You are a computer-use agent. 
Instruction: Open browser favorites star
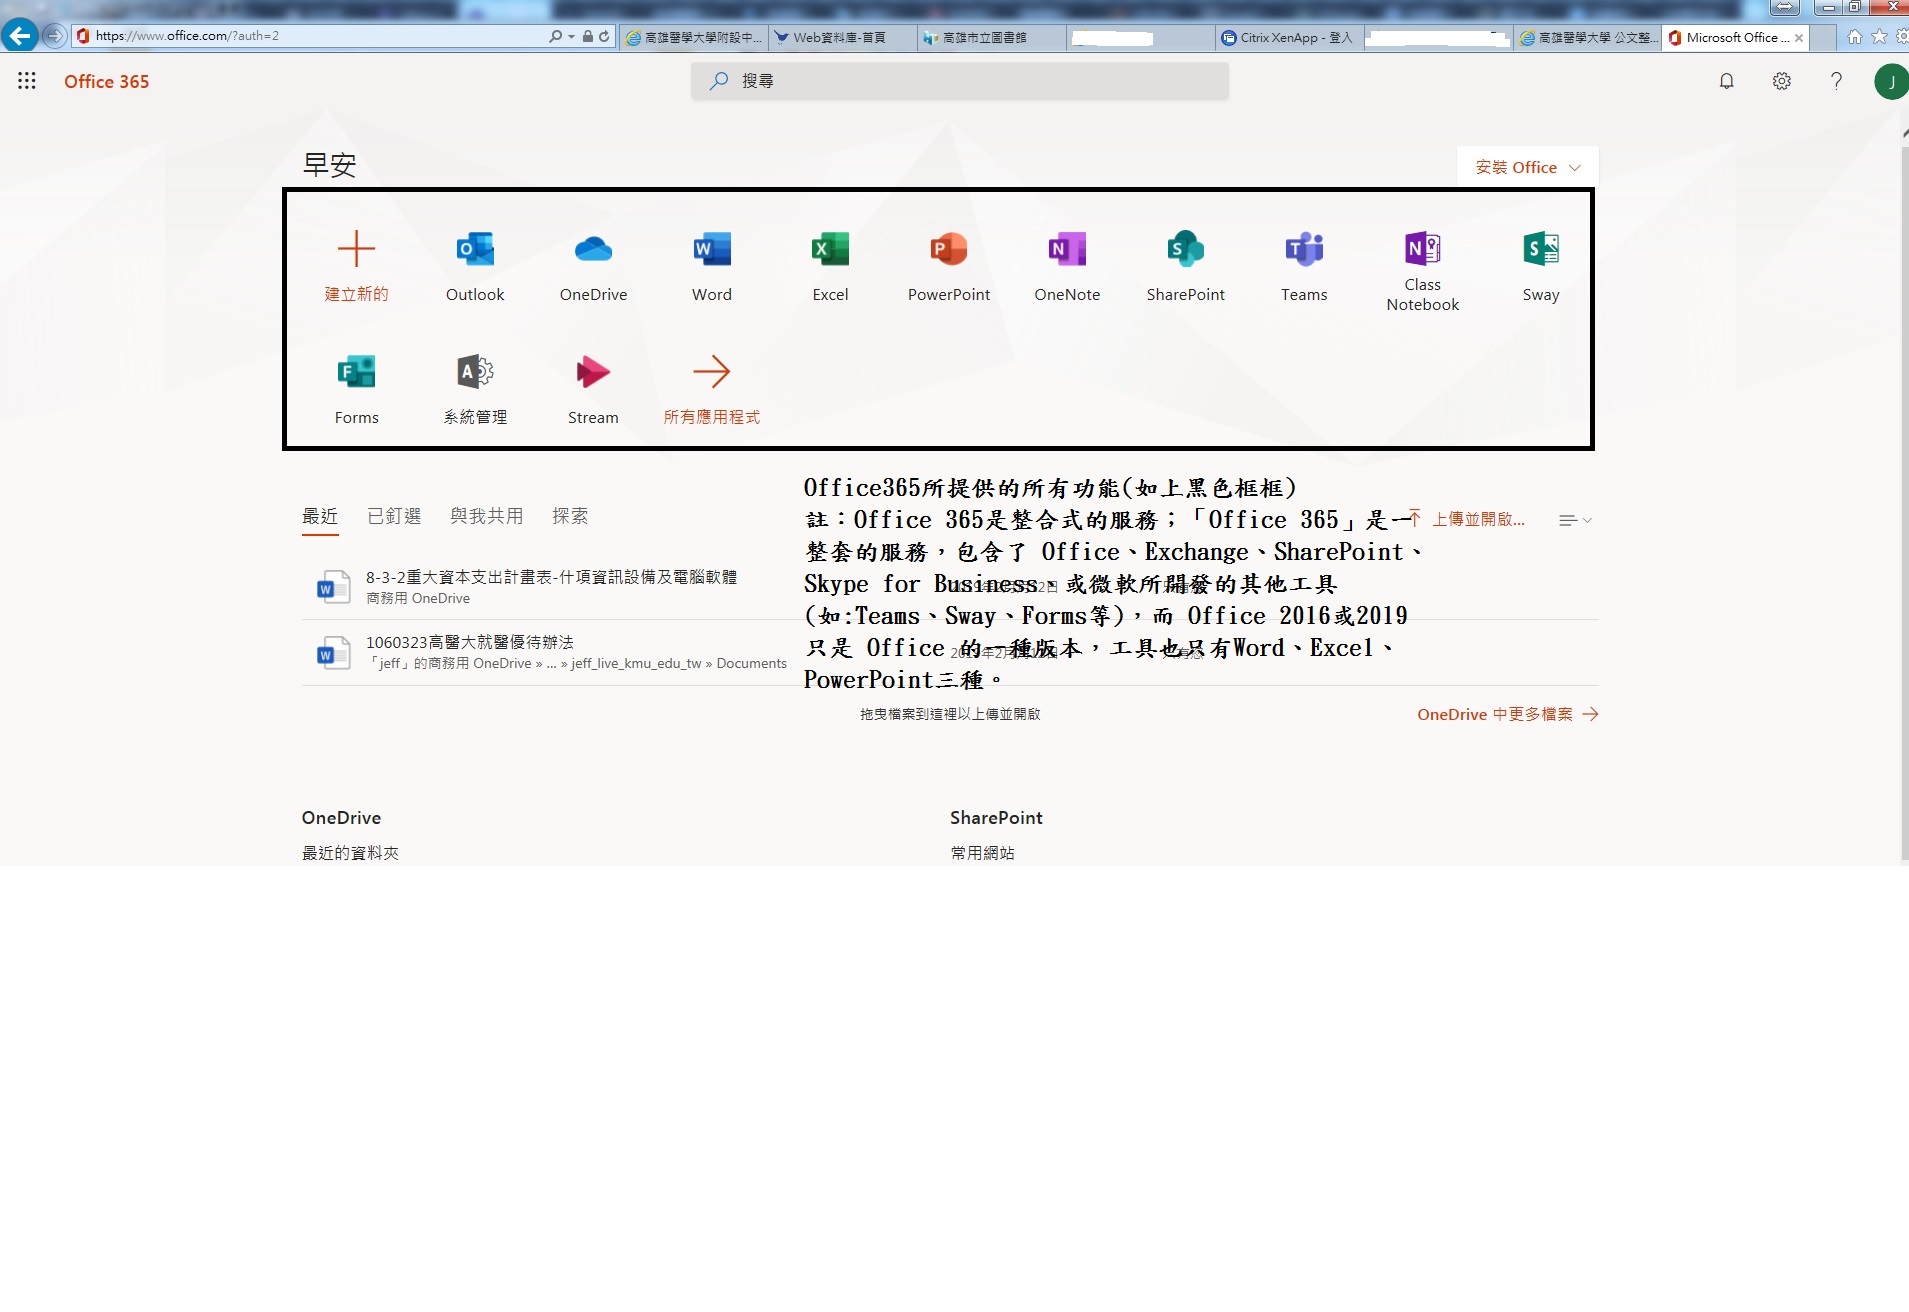(1879, 37)
